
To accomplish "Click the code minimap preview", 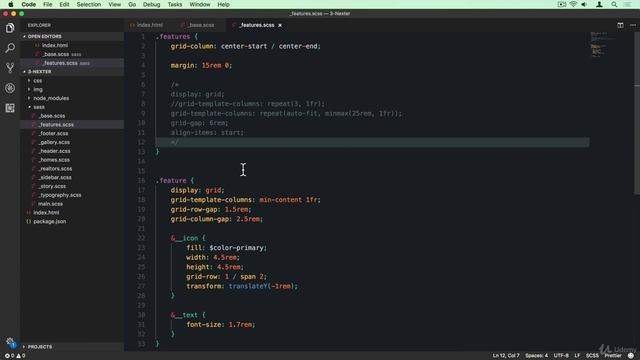I will [604, 45].
